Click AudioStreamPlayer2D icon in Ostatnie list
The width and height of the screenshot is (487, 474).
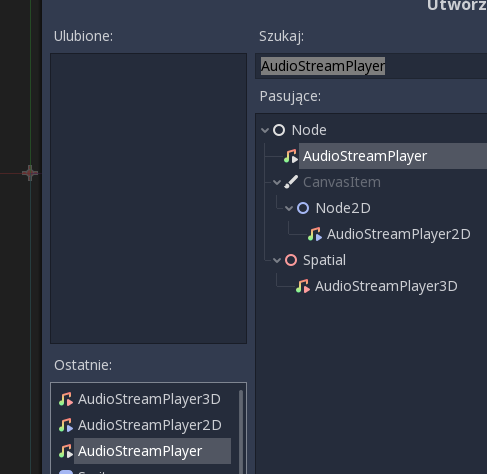point(66,425)
